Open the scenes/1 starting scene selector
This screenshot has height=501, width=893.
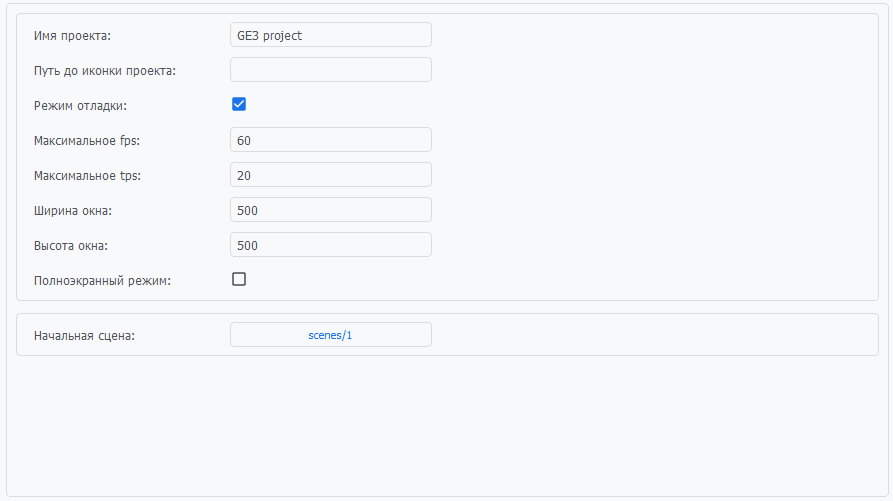pos(330,335)
